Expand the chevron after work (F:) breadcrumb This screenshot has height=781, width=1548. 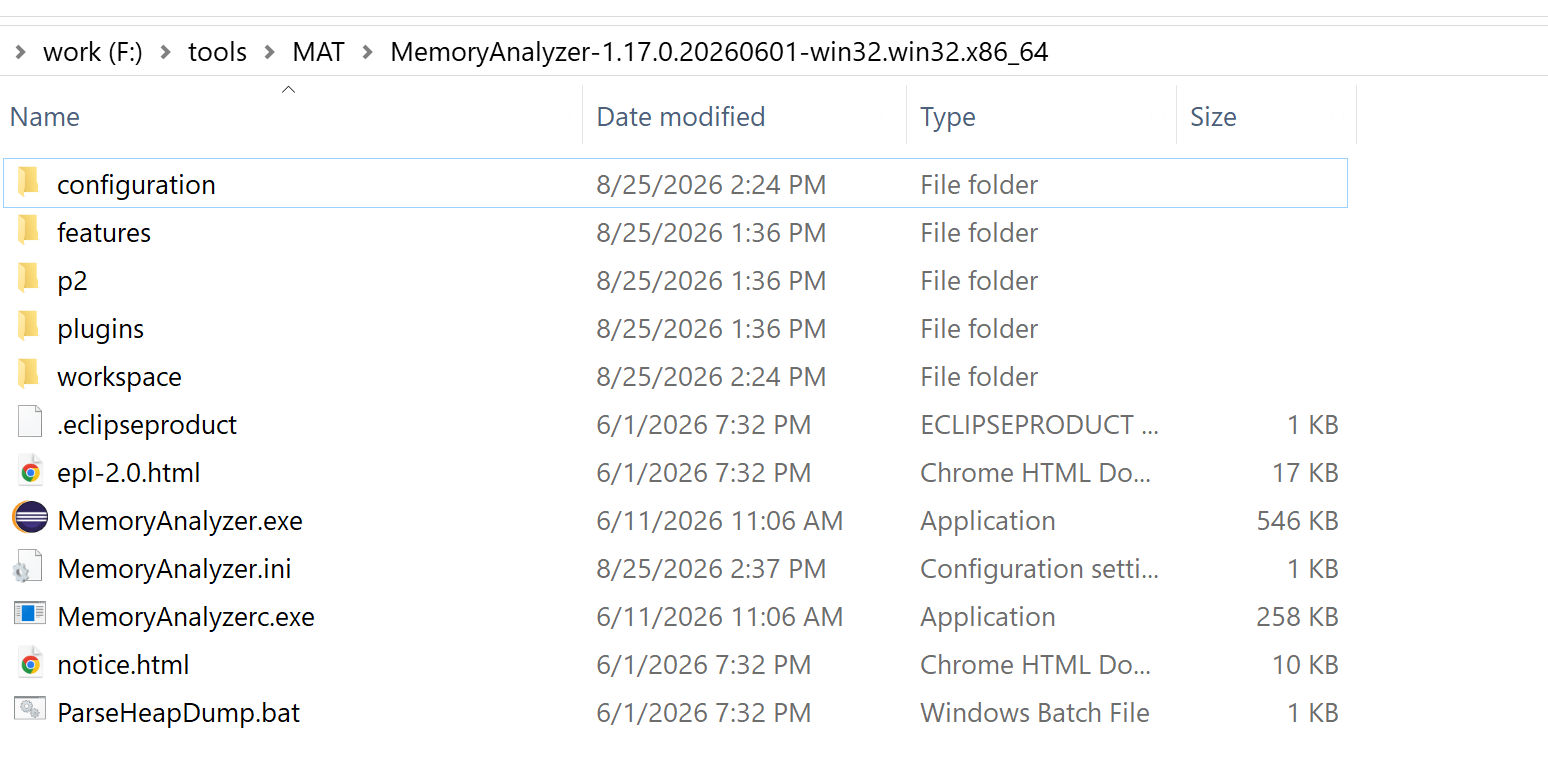166,52
